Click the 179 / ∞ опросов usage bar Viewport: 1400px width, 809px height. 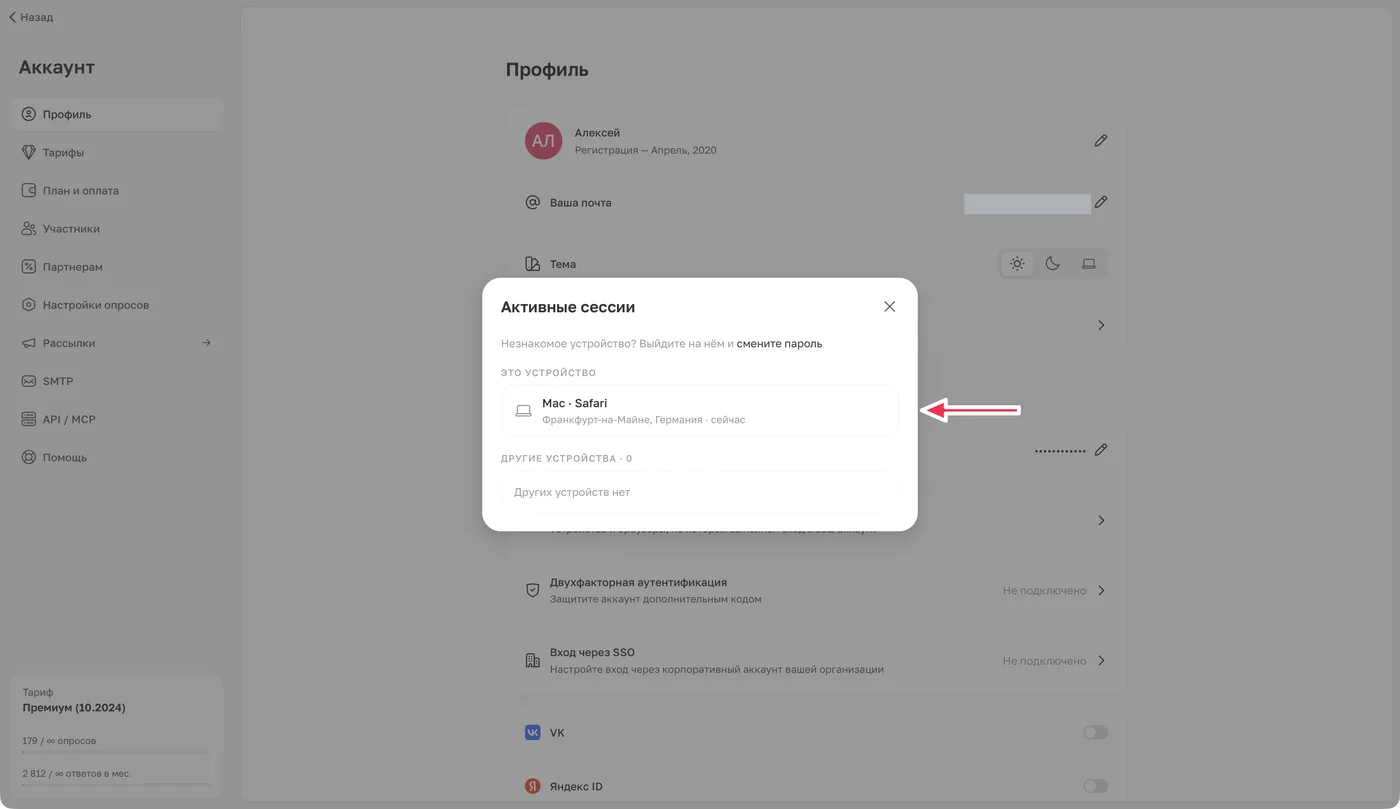117,751
